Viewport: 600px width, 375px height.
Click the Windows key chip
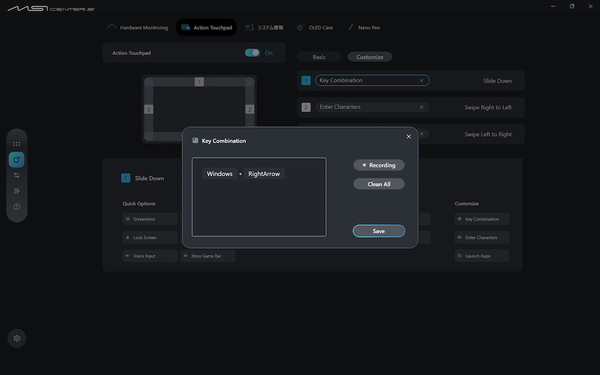click(220, 174)
